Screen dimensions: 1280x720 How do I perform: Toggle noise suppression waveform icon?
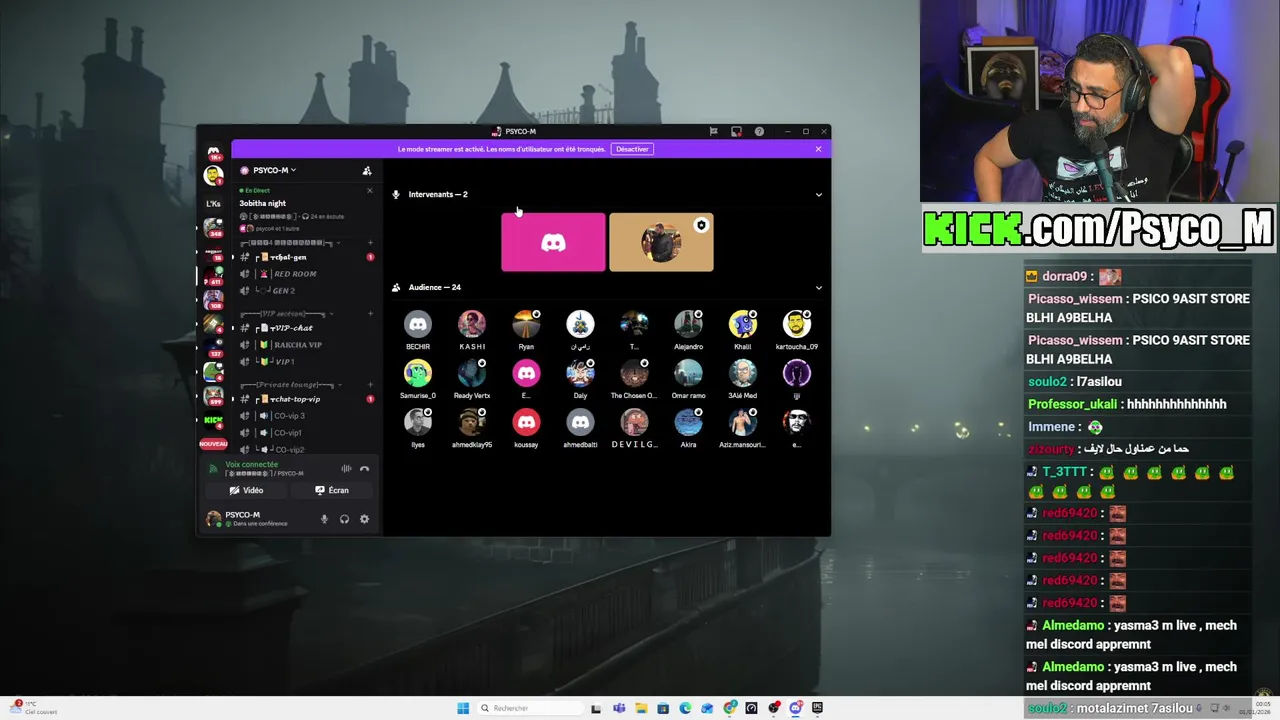(x=346, y=468)
